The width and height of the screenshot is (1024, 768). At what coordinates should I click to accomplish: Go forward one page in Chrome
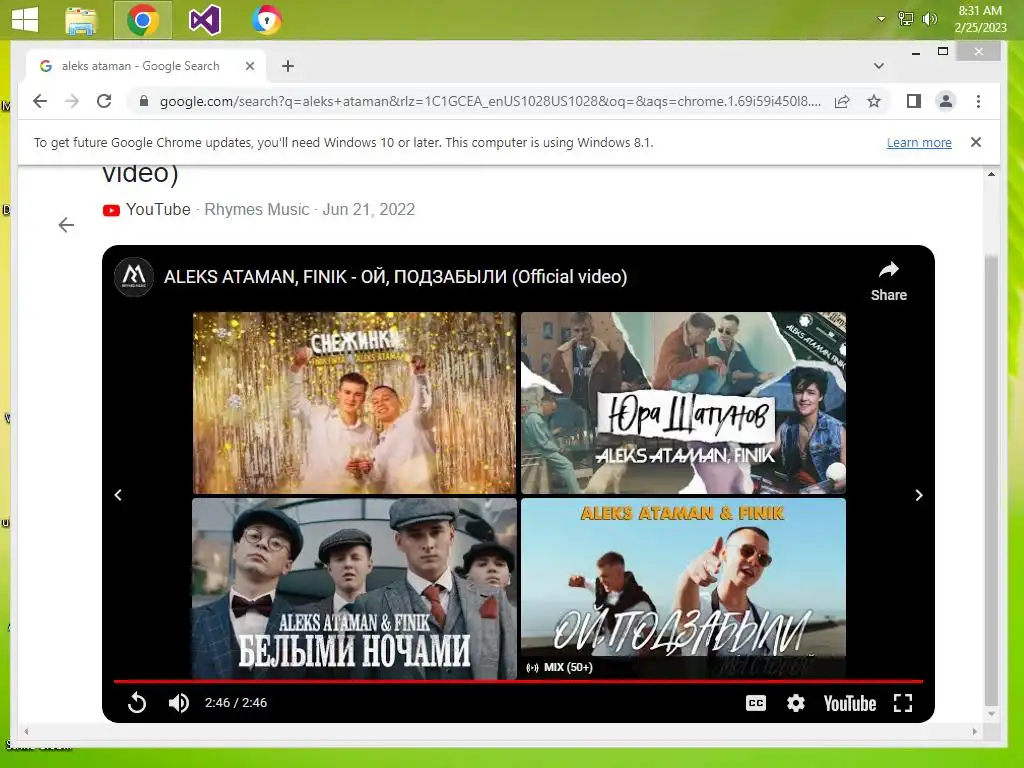[x=72, y=101]
